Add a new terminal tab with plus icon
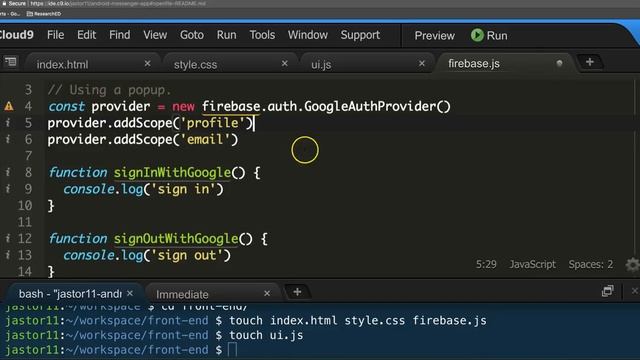The width and height of the screenshot is (640, 360). [x=297, y=292]
